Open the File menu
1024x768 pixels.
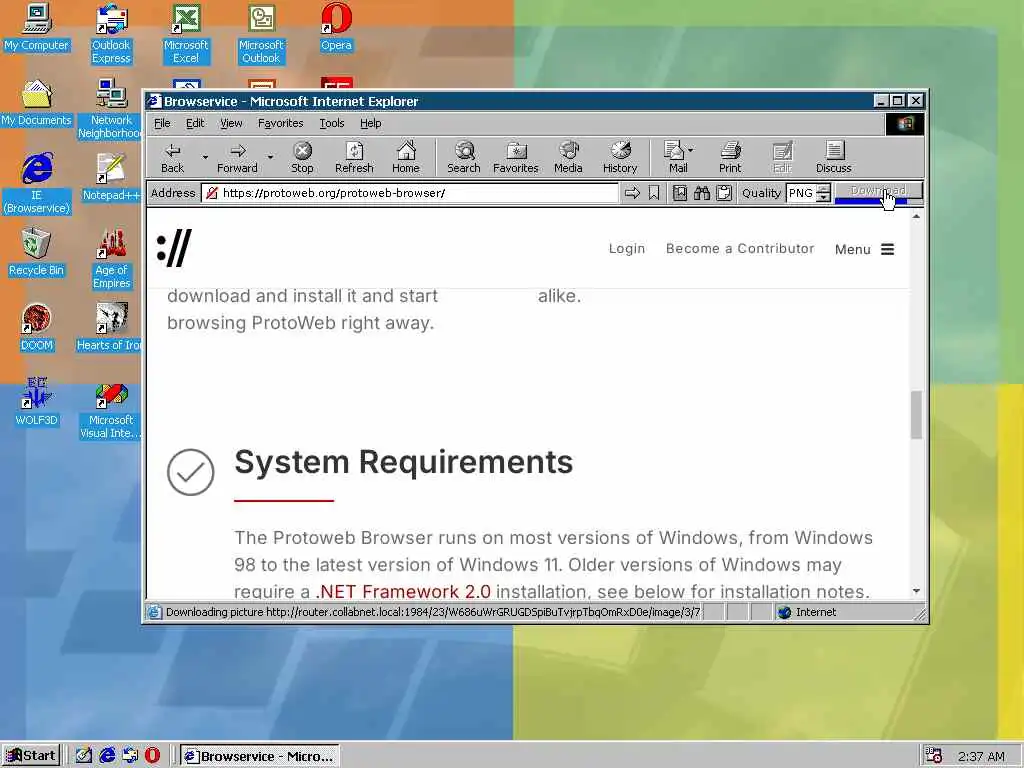click(x=162, y=123)
